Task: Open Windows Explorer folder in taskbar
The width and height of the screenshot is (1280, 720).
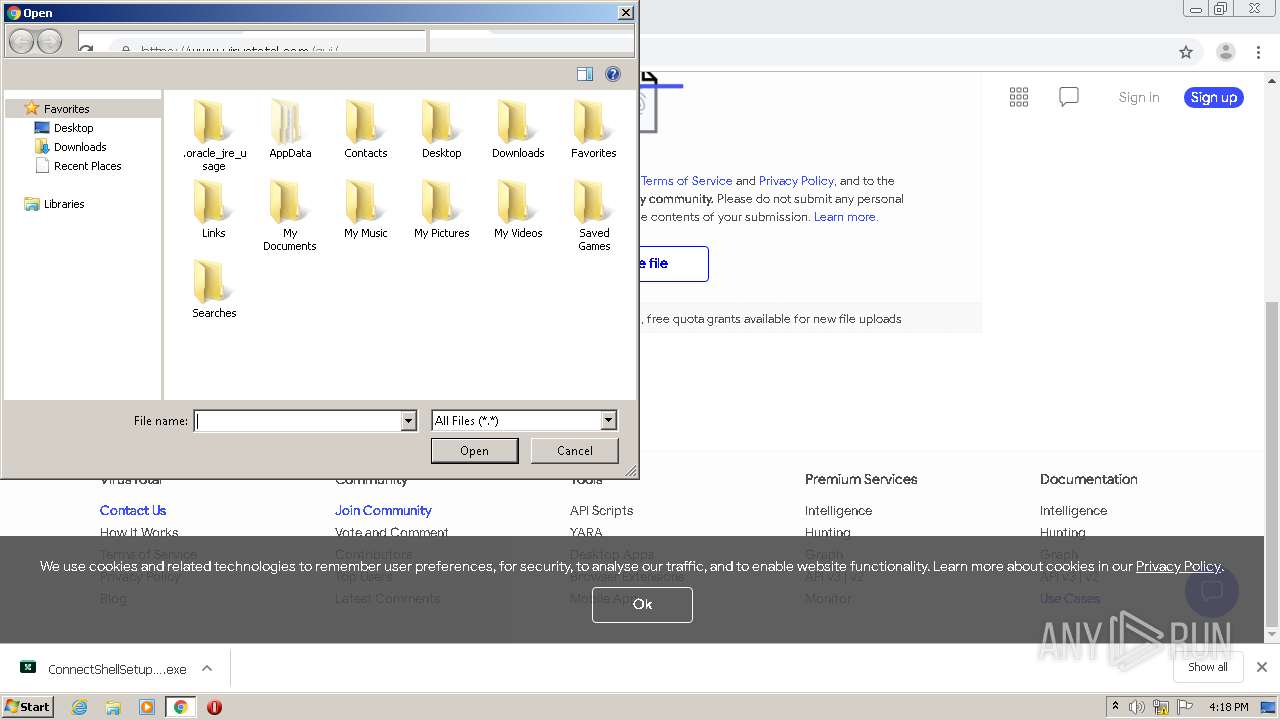Action: point(113,707)
